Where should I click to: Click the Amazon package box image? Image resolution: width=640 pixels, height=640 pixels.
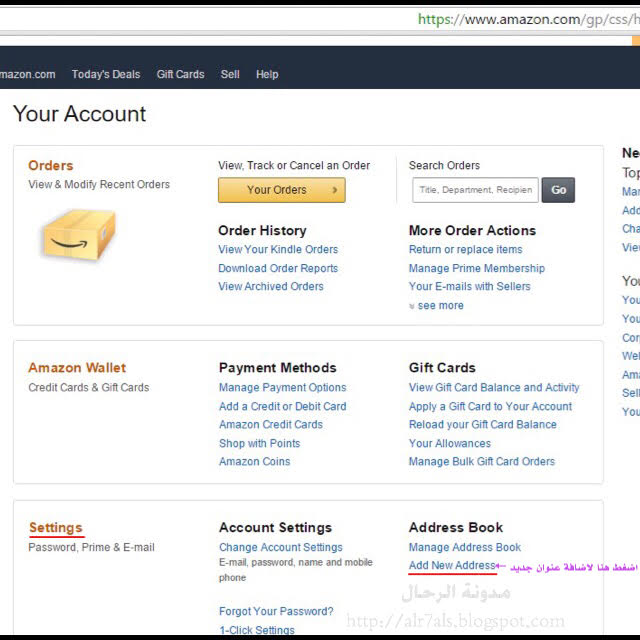click(80, 234)
